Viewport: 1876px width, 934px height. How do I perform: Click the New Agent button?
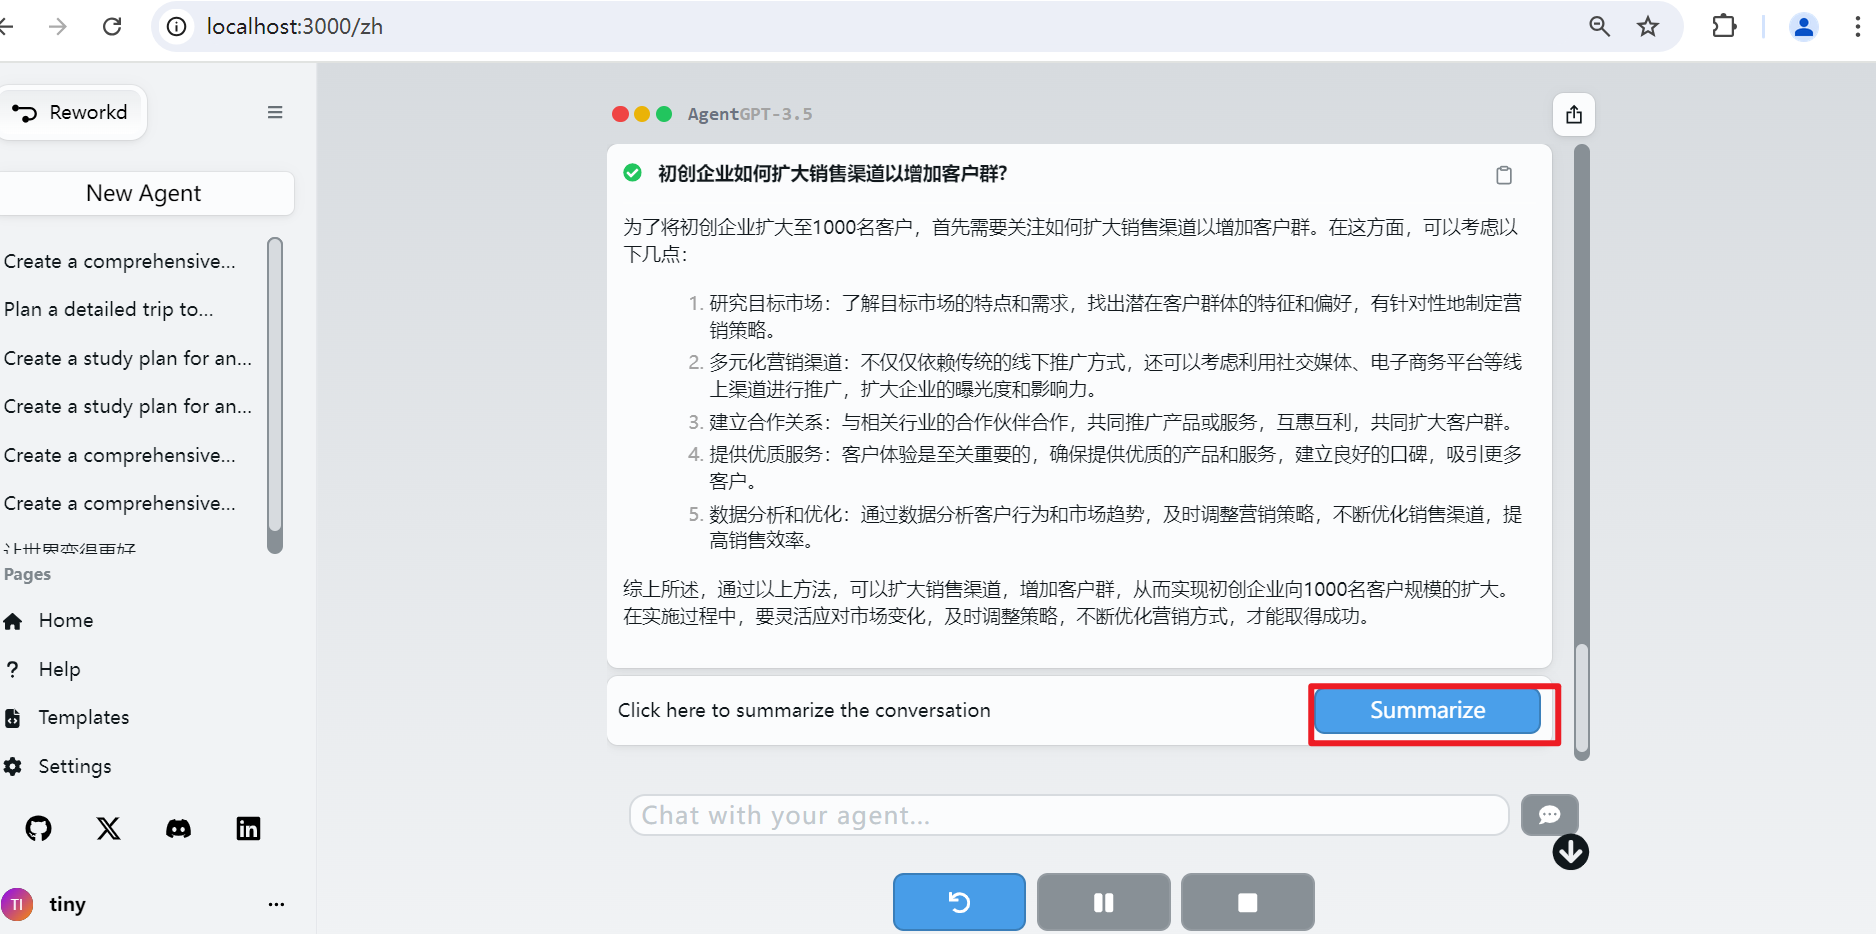point(144,193)
